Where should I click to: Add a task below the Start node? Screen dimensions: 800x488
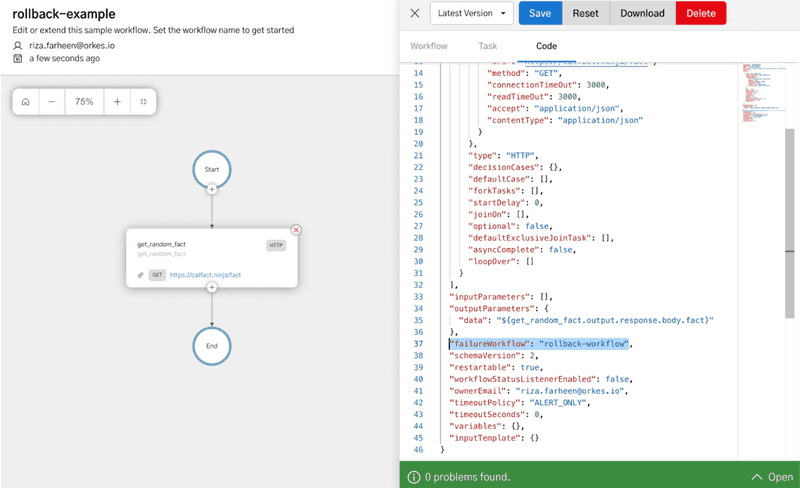point(212,189)
